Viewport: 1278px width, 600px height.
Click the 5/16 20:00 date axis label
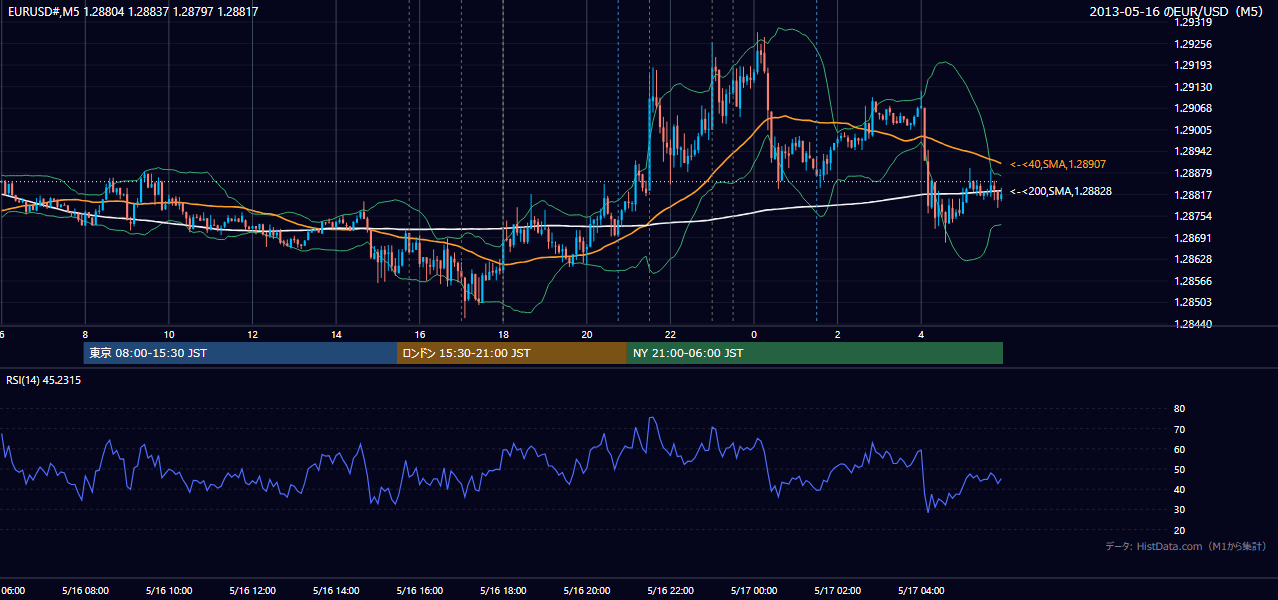click(586, 590)
